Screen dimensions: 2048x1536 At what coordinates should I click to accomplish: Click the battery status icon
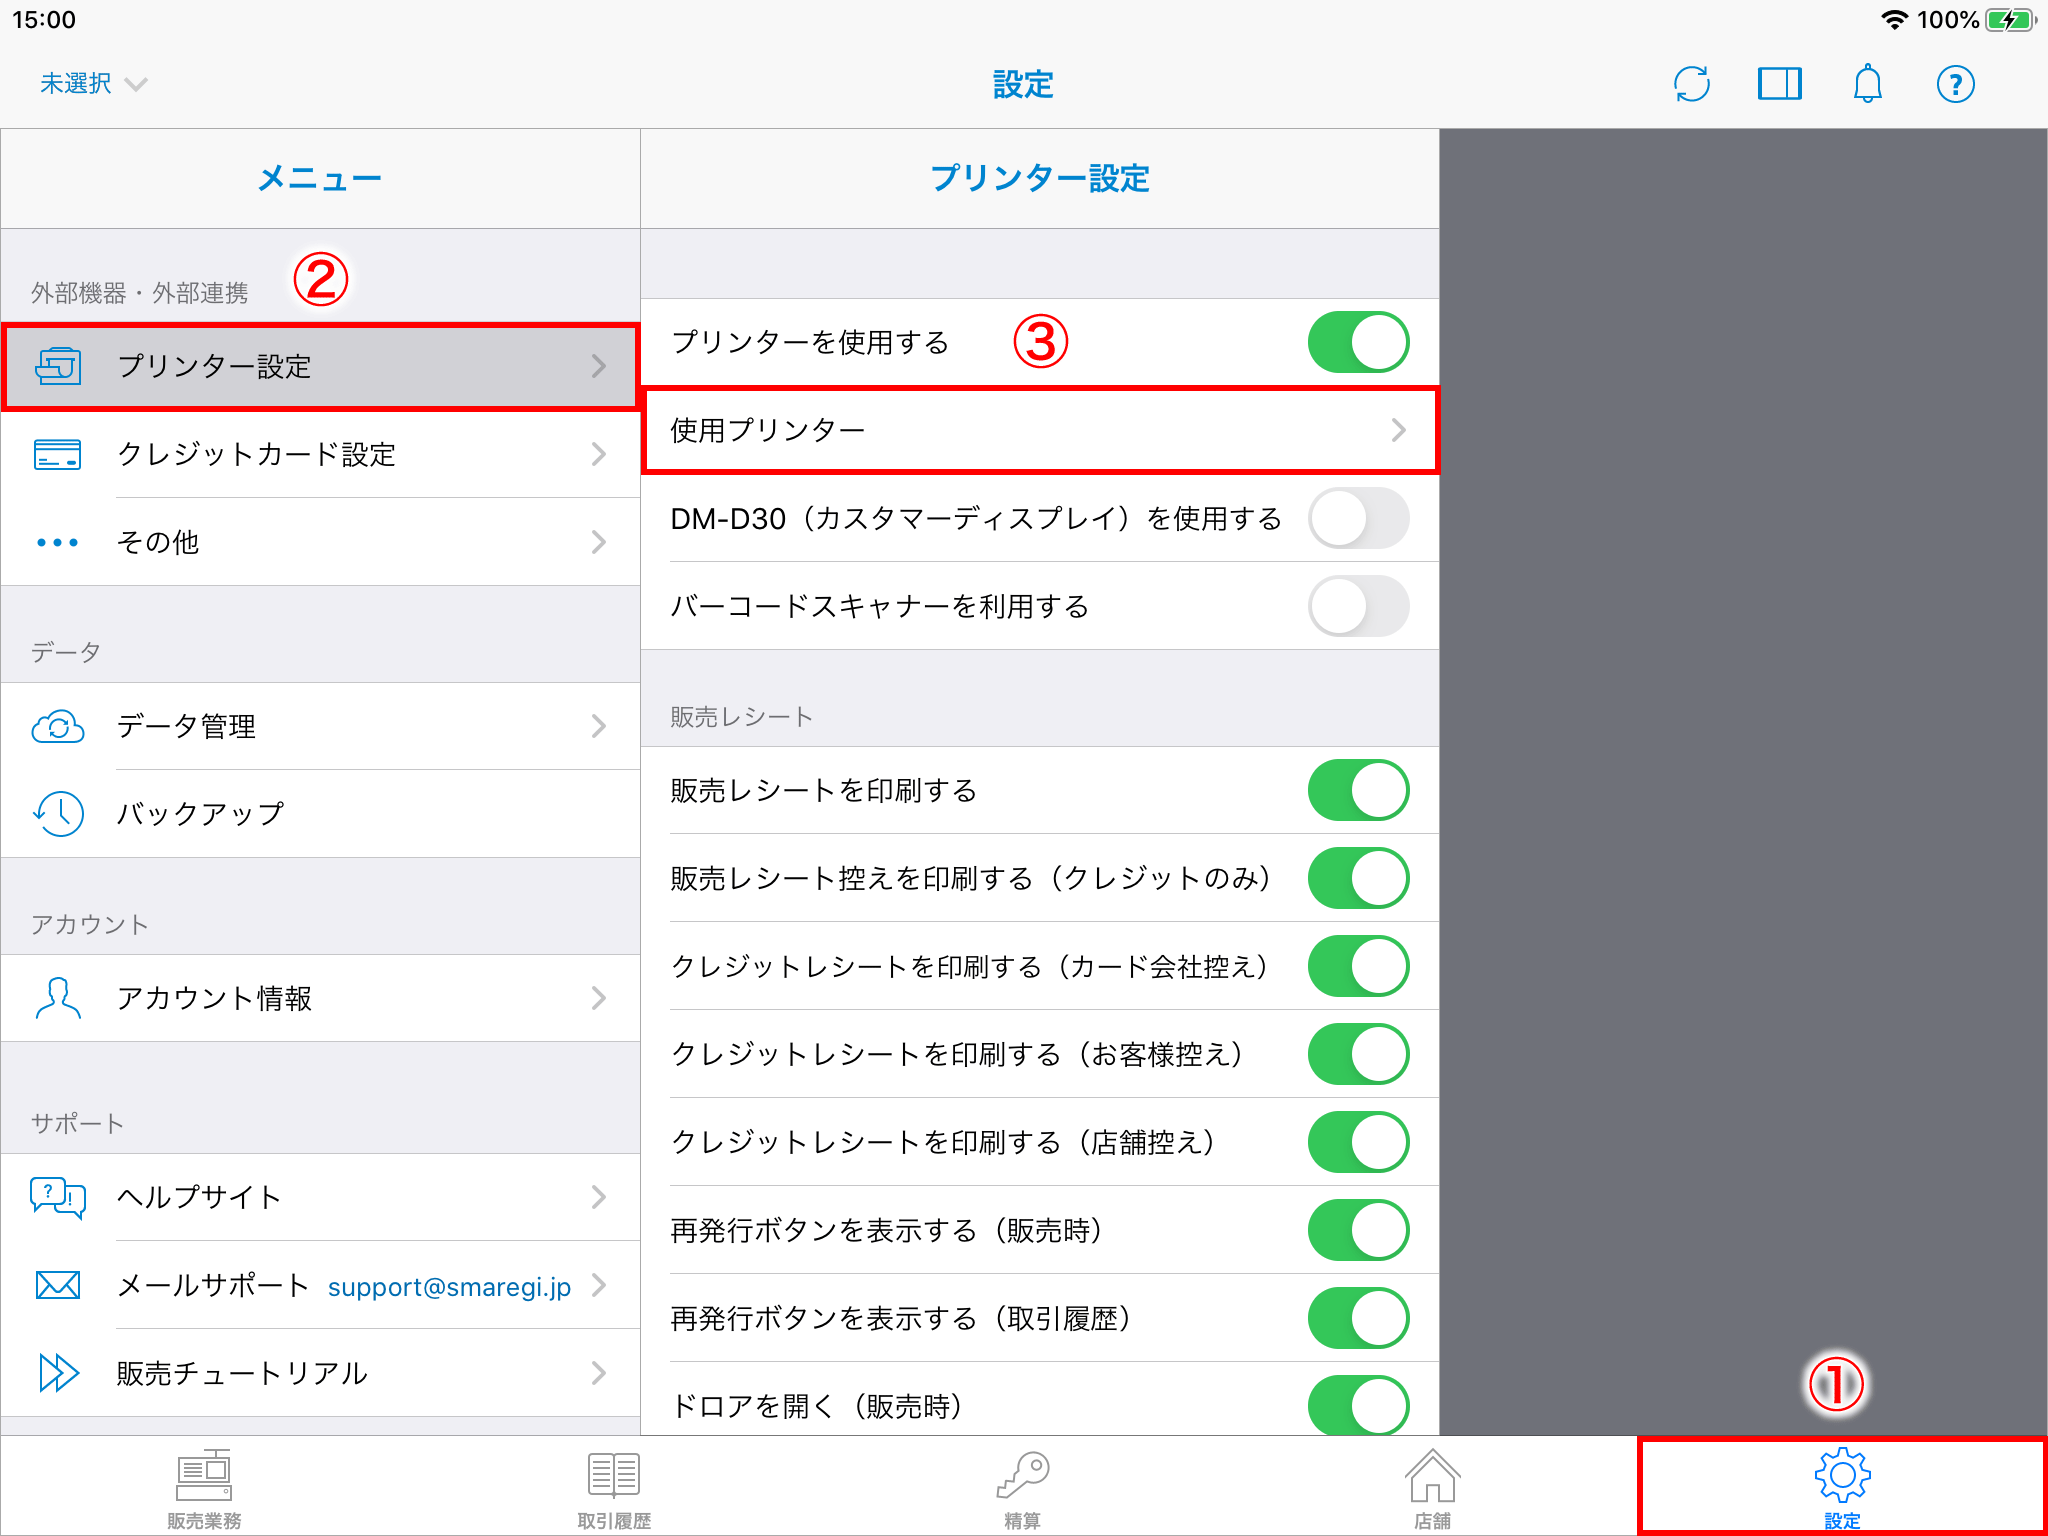[x=2010, y=20]
